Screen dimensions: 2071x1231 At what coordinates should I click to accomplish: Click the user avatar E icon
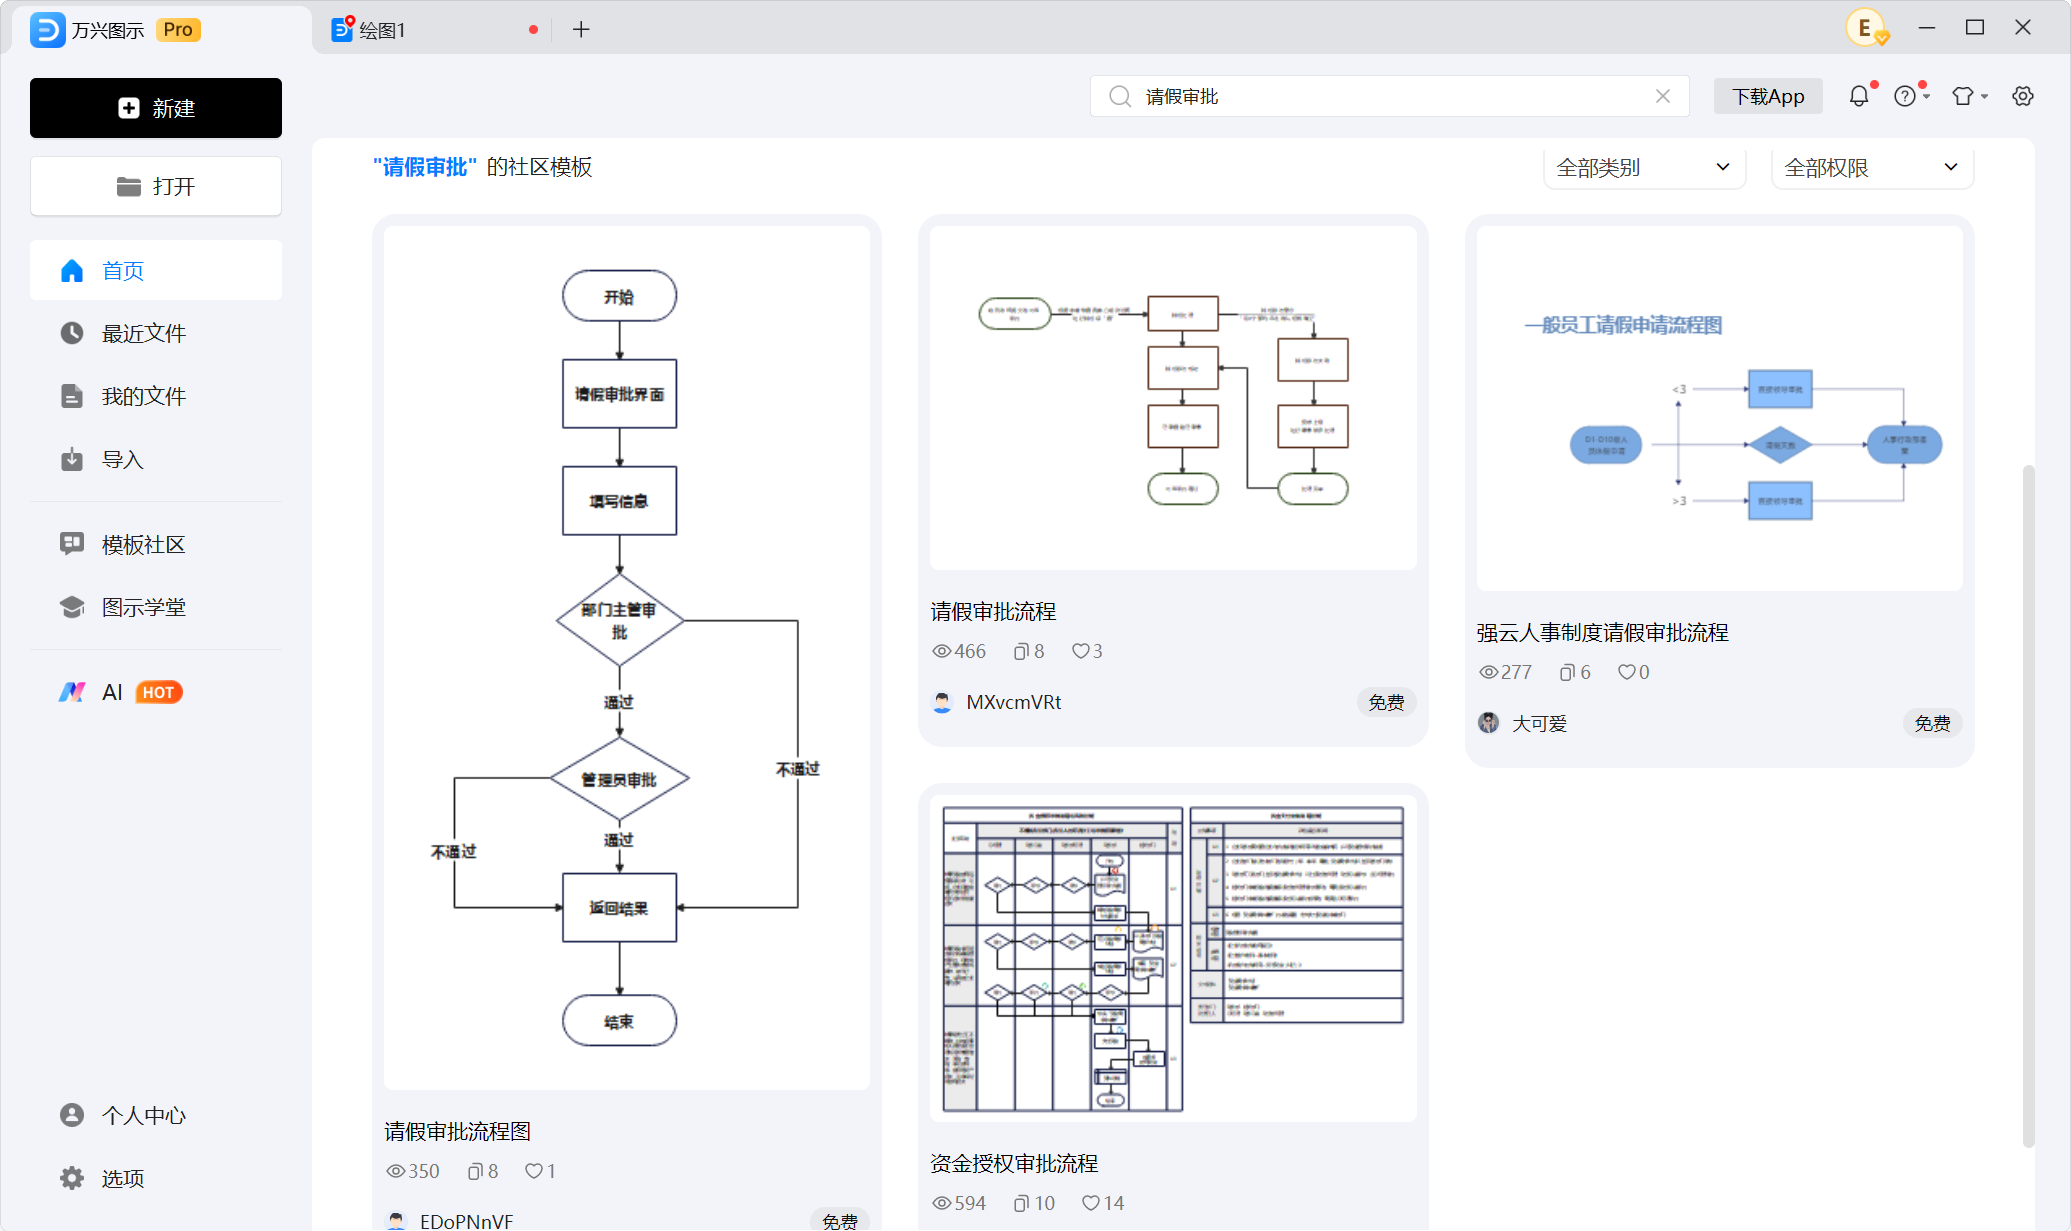tap(1866, 28)
